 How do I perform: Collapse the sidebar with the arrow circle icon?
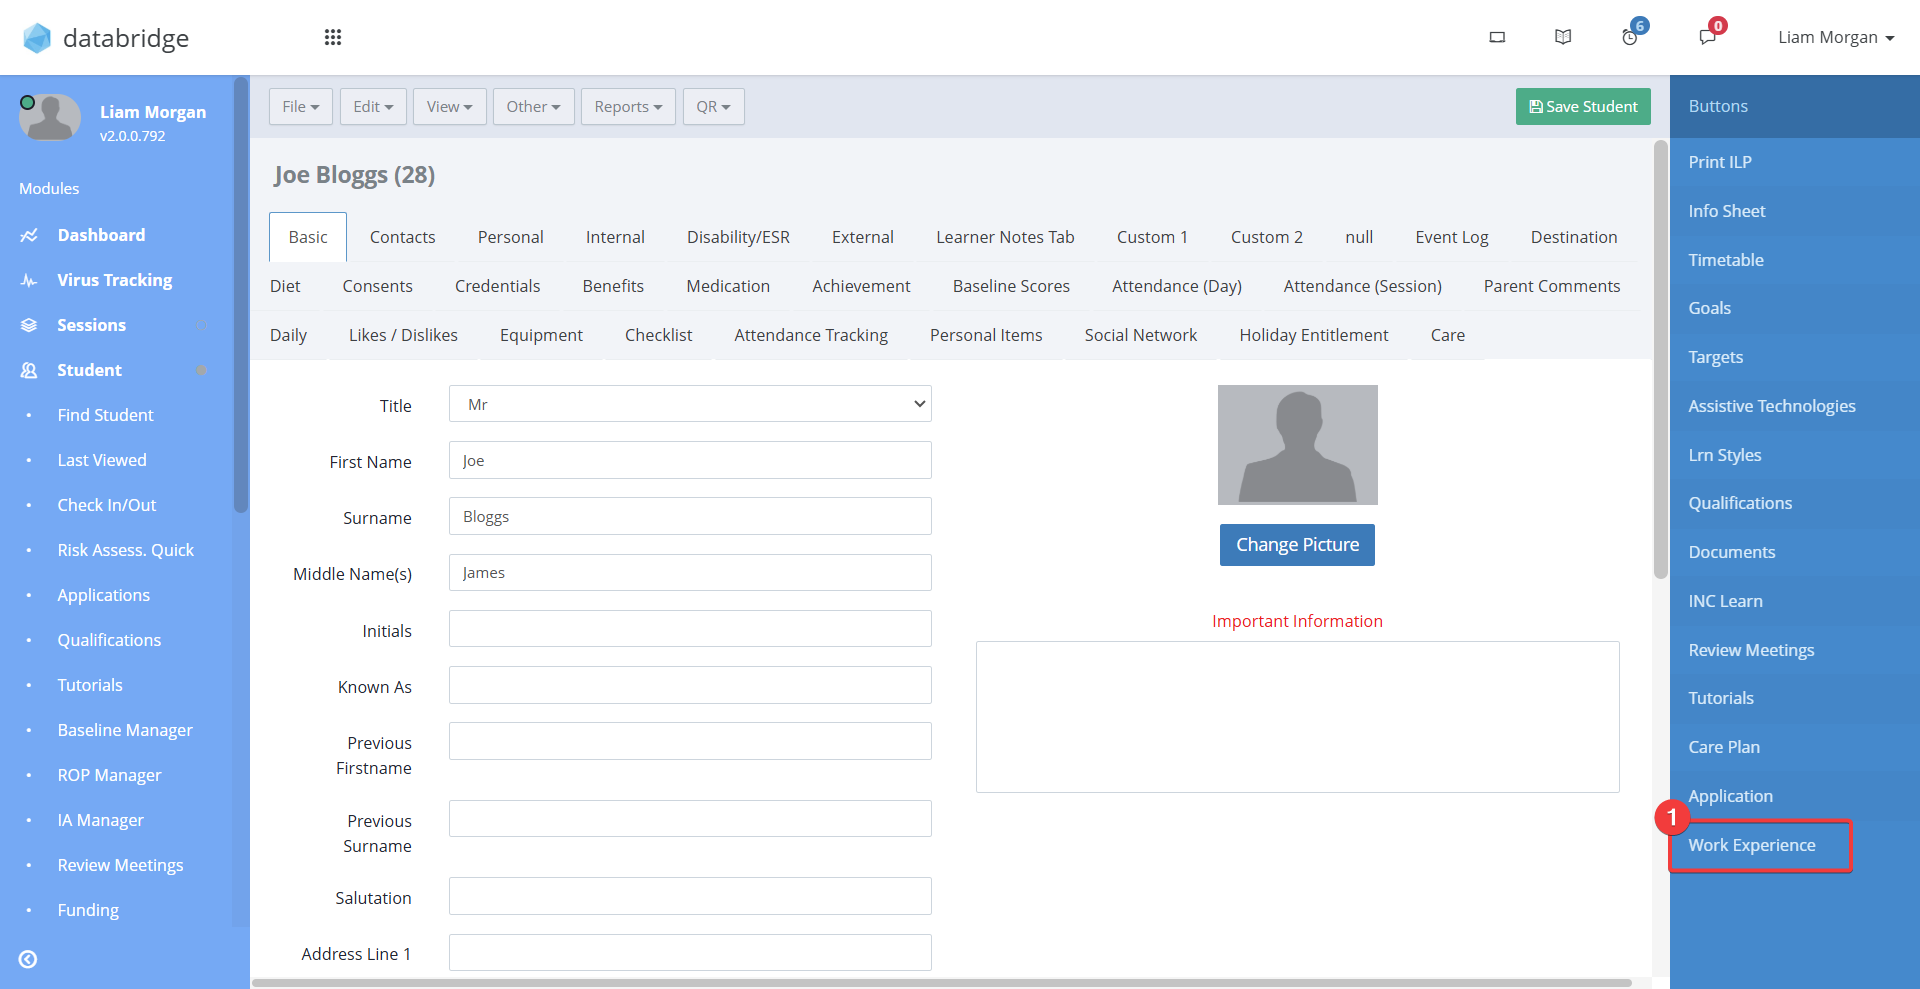28,959
